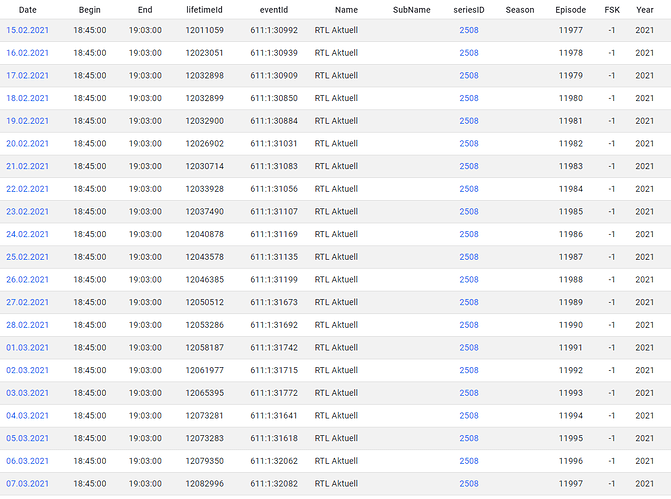Screen dimensions: 671x499
Task: Open seriesID 2508 link in 15.02.2021 row
Action: coord(469,30)
